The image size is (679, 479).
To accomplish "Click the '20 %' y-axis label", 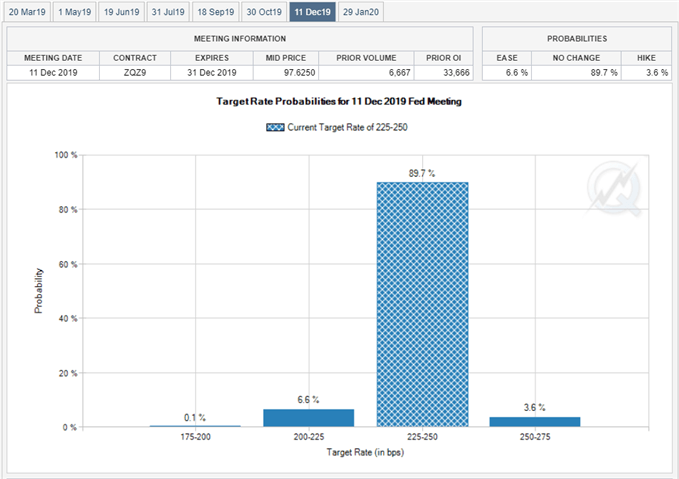I will pyautogui.click(x=68, y=373).
